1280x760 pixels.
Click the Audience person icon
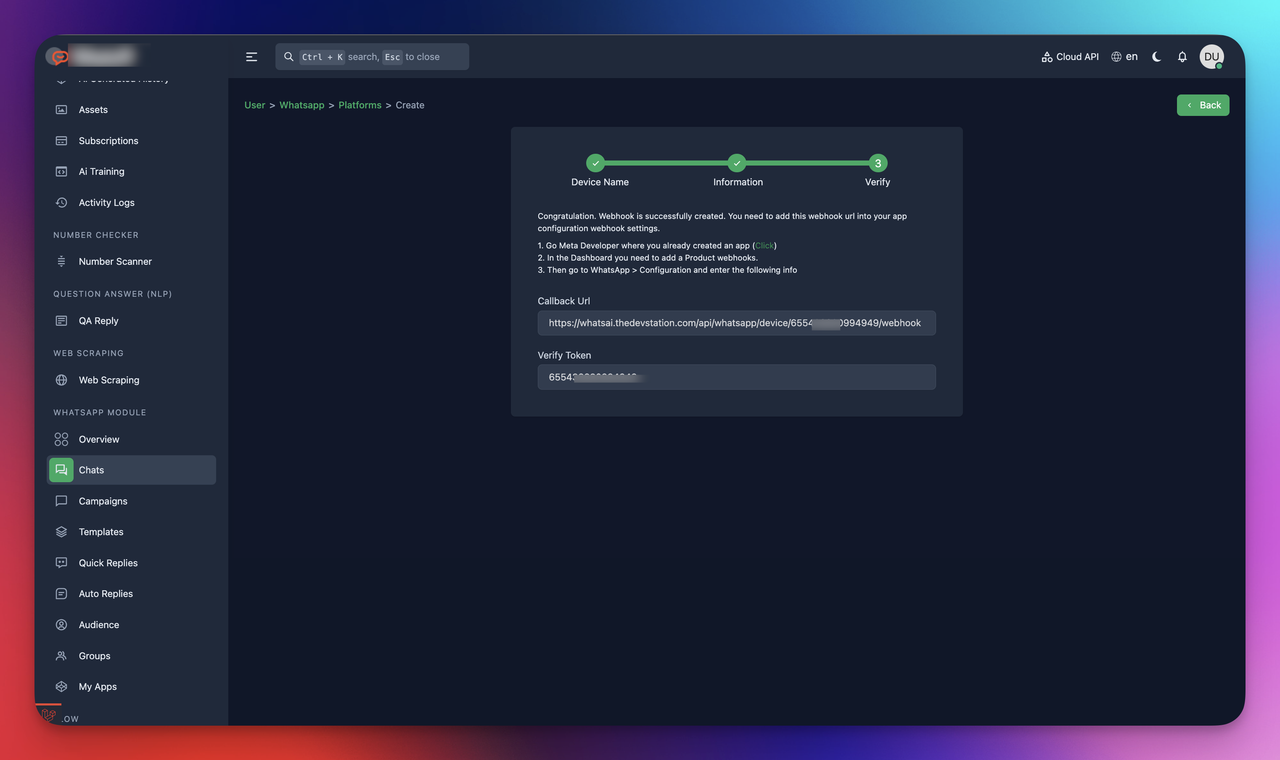coord(61,625)
